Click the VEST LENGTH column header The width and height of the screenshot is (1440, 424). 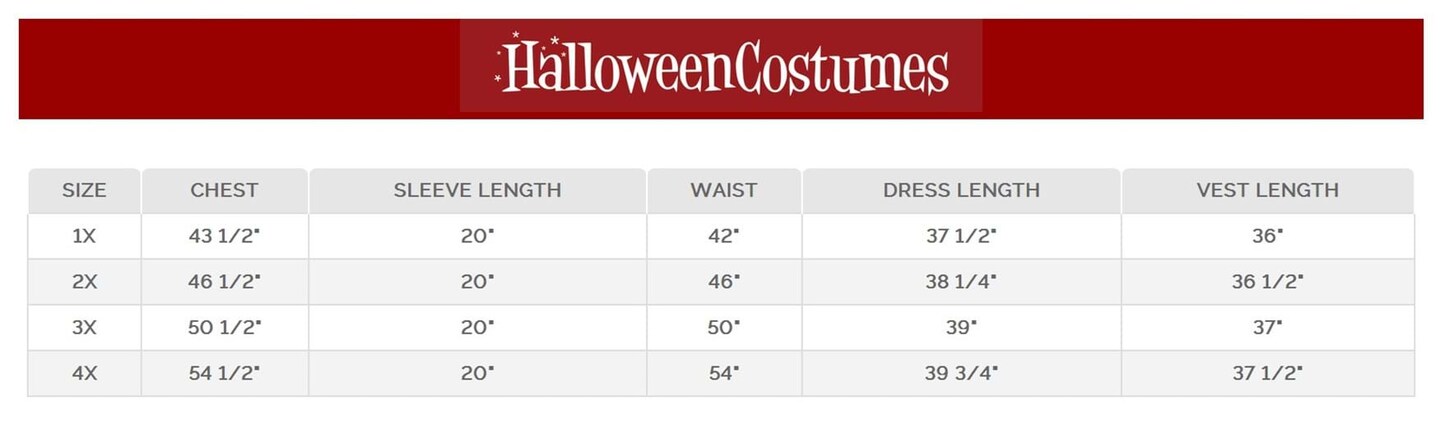[1267, 190]
